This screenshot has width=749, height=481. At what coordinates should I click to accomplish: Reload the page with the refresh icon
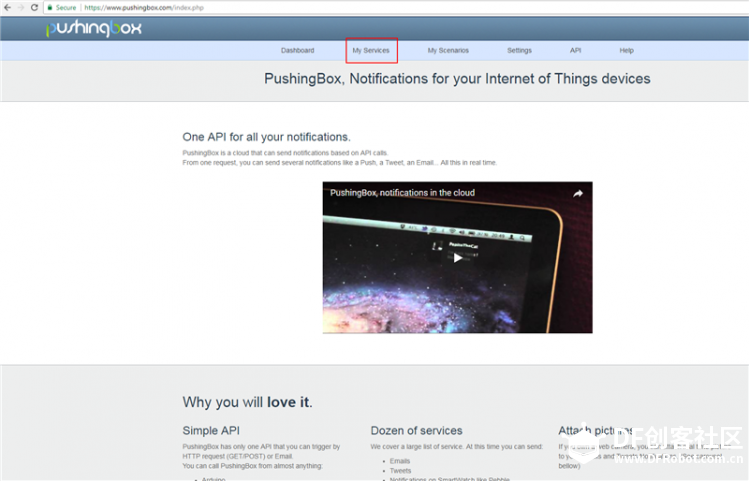(34, 7)
